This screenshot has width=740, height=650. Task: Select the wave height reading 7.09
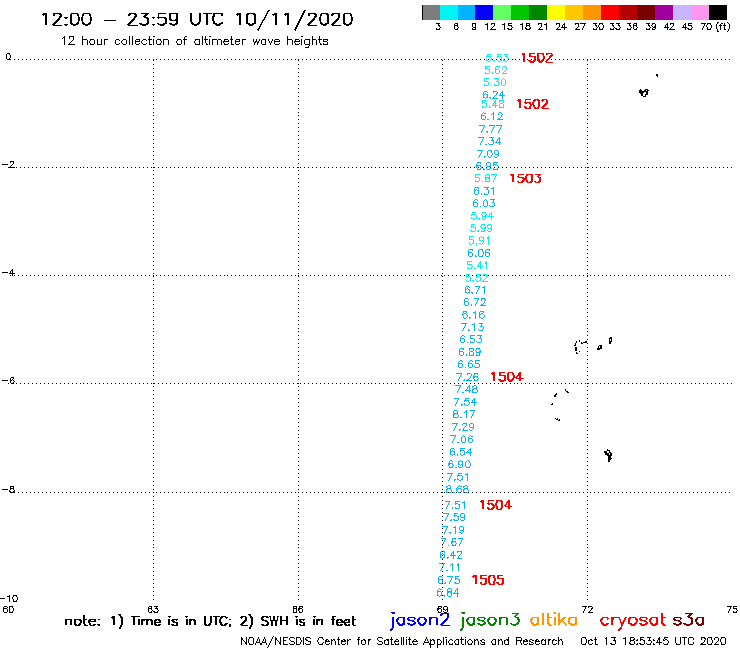click(x=488, y=154)
